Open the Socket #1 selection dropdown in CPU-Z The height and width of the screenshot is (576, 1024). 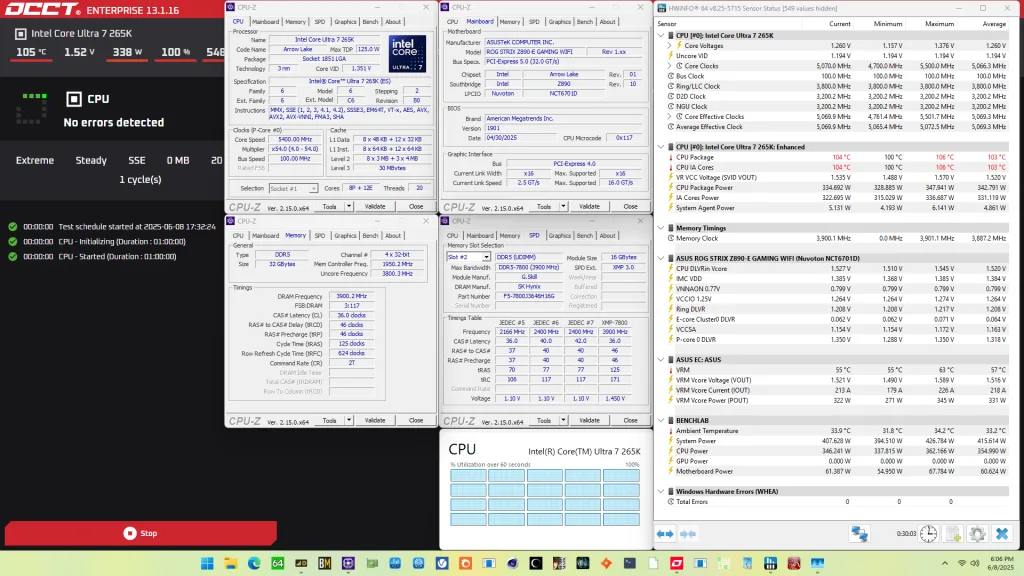[x=314, y=188]
